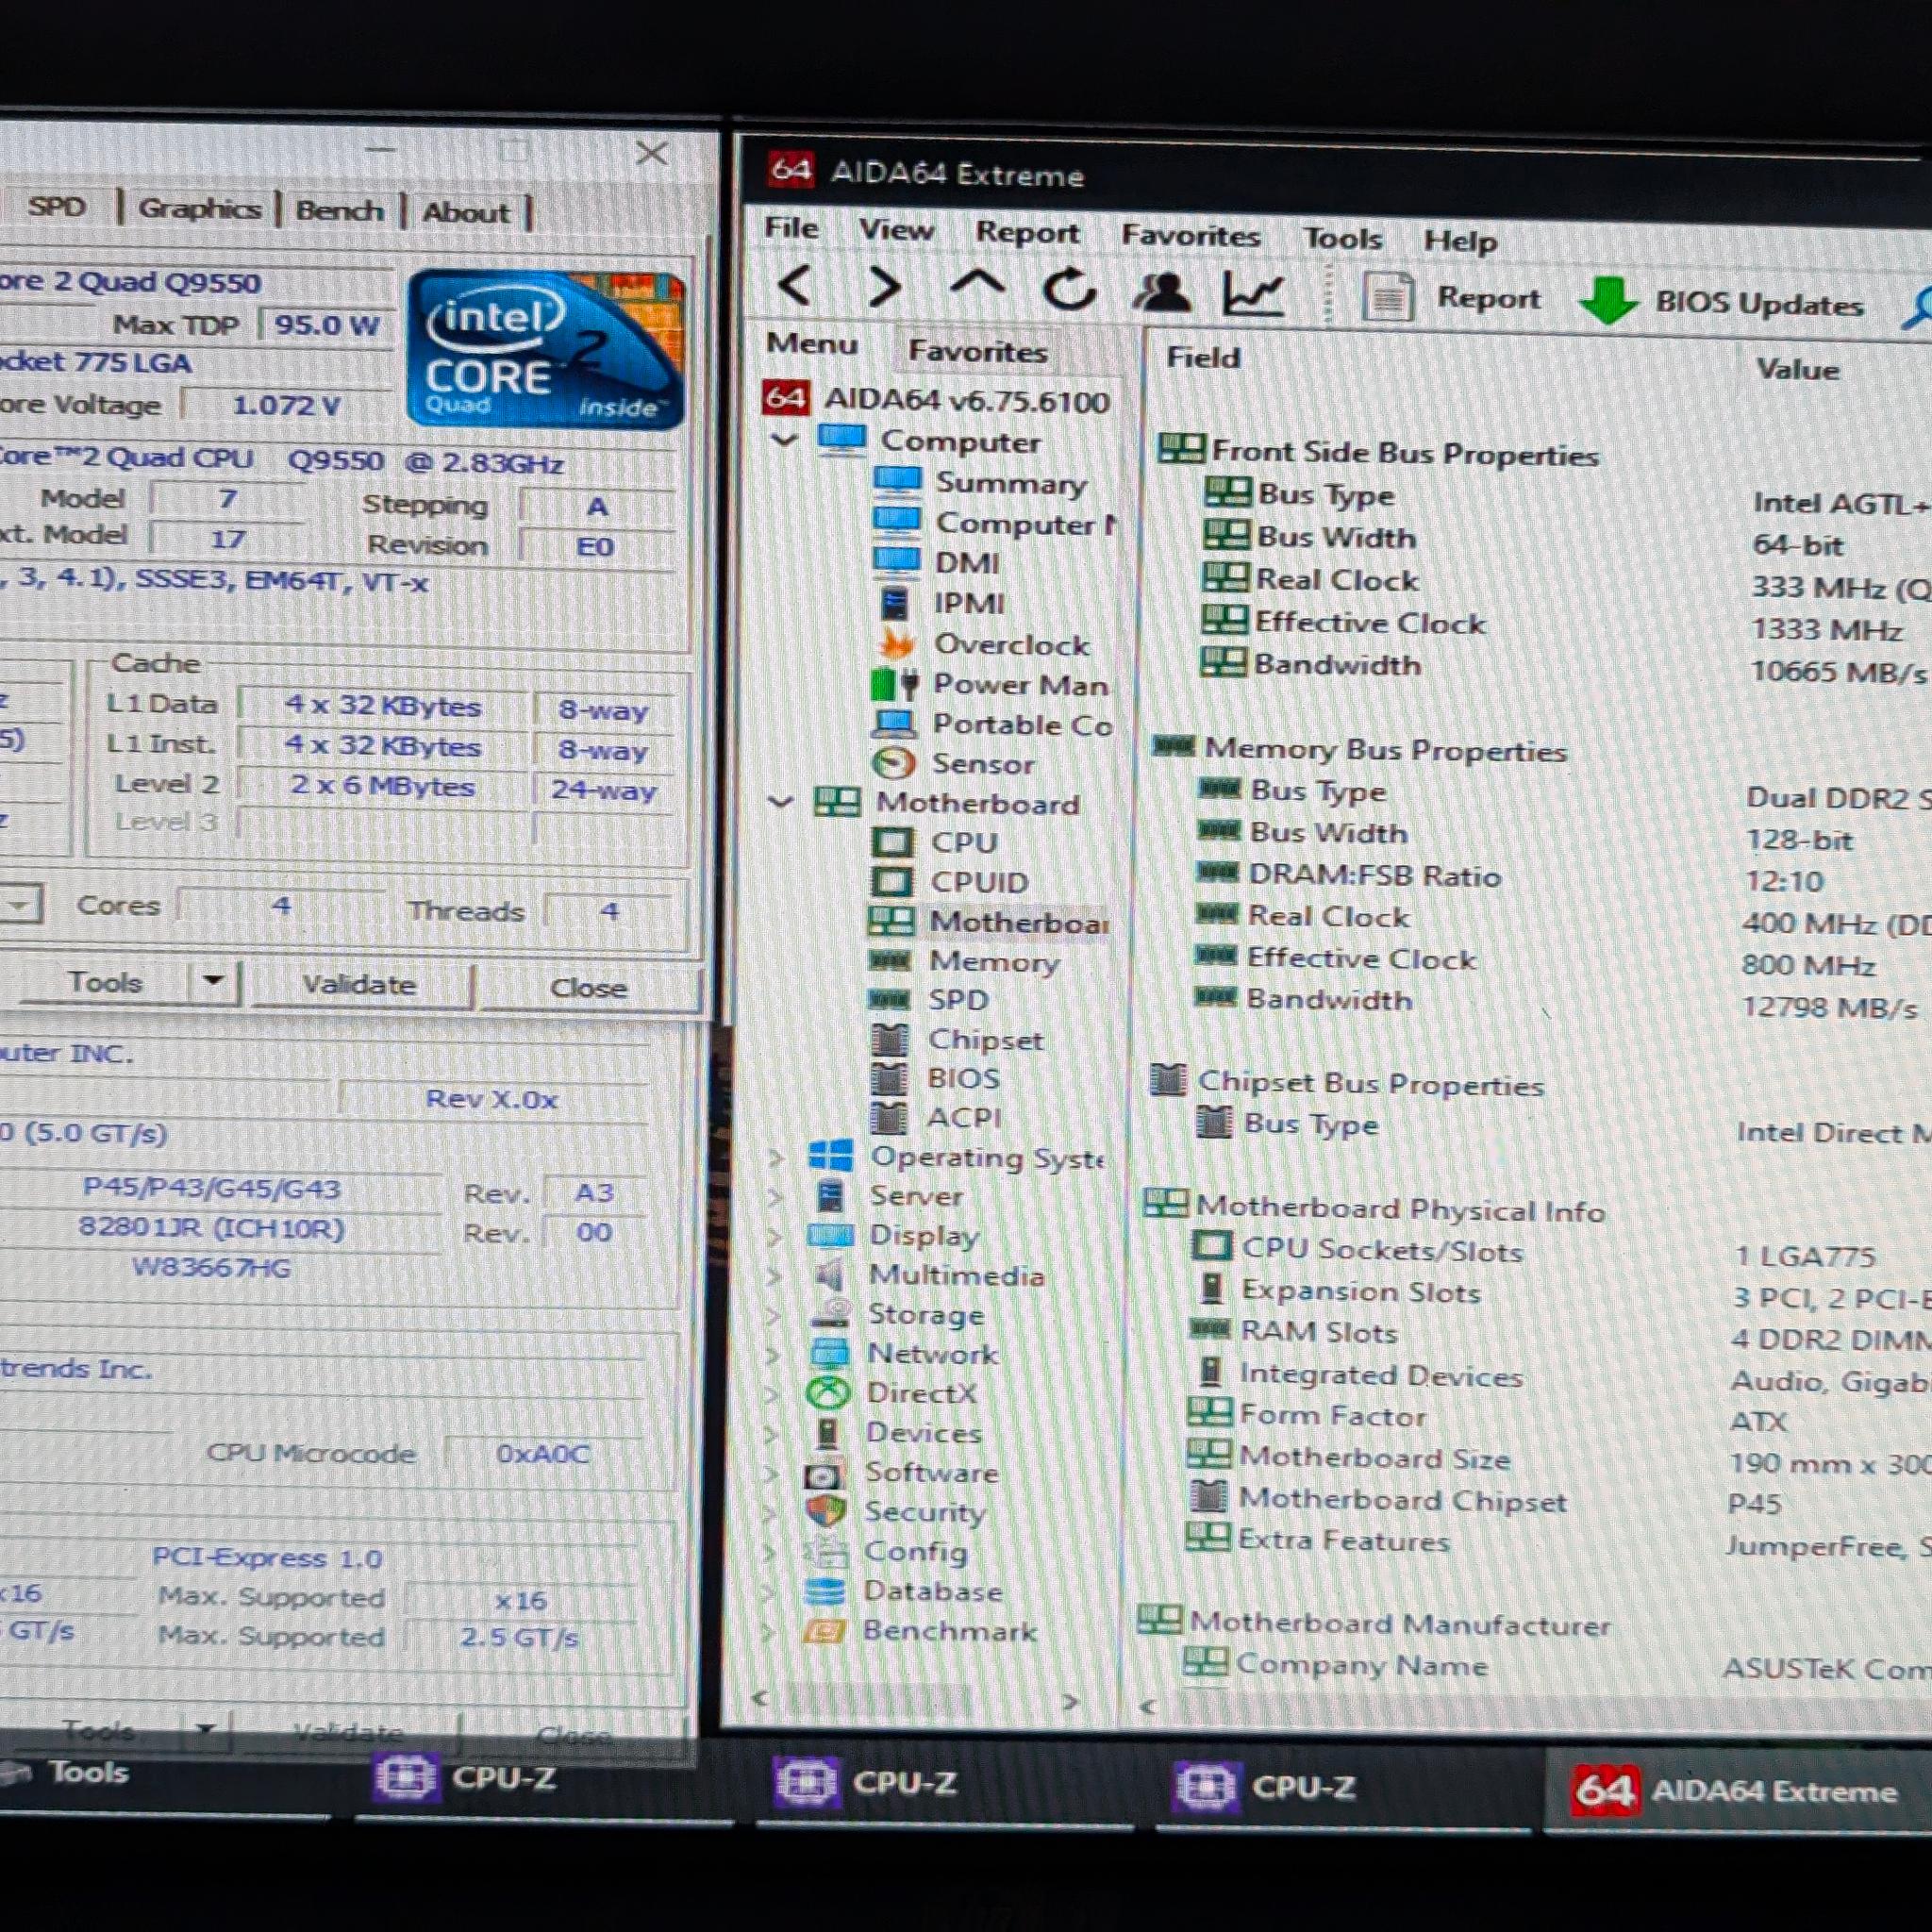Click the Field column header
1932x1932 pixels.
pos(1202,358)
